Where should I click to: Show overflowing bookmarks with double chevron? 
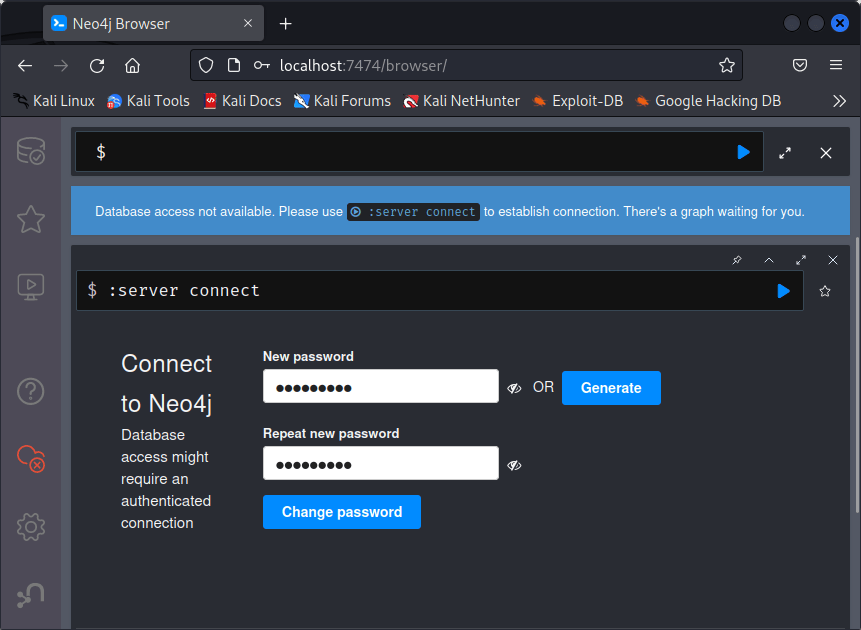840,100
